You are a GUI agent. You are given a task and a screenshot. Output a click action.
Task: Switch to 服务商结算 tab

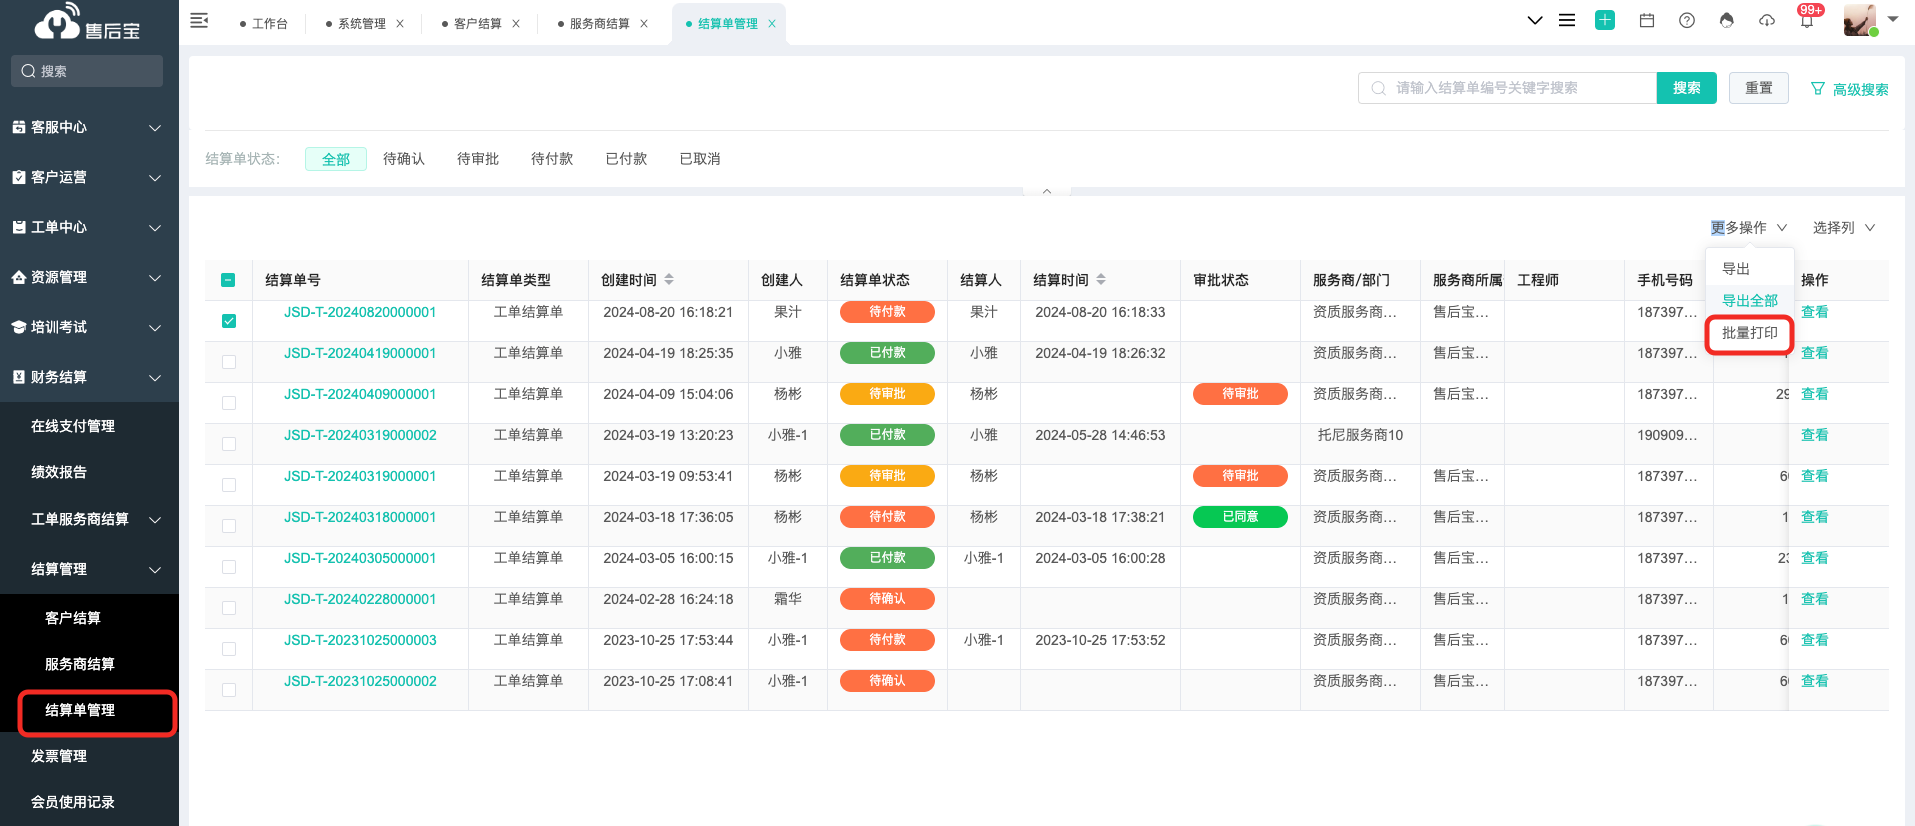(x=593, y=23)
